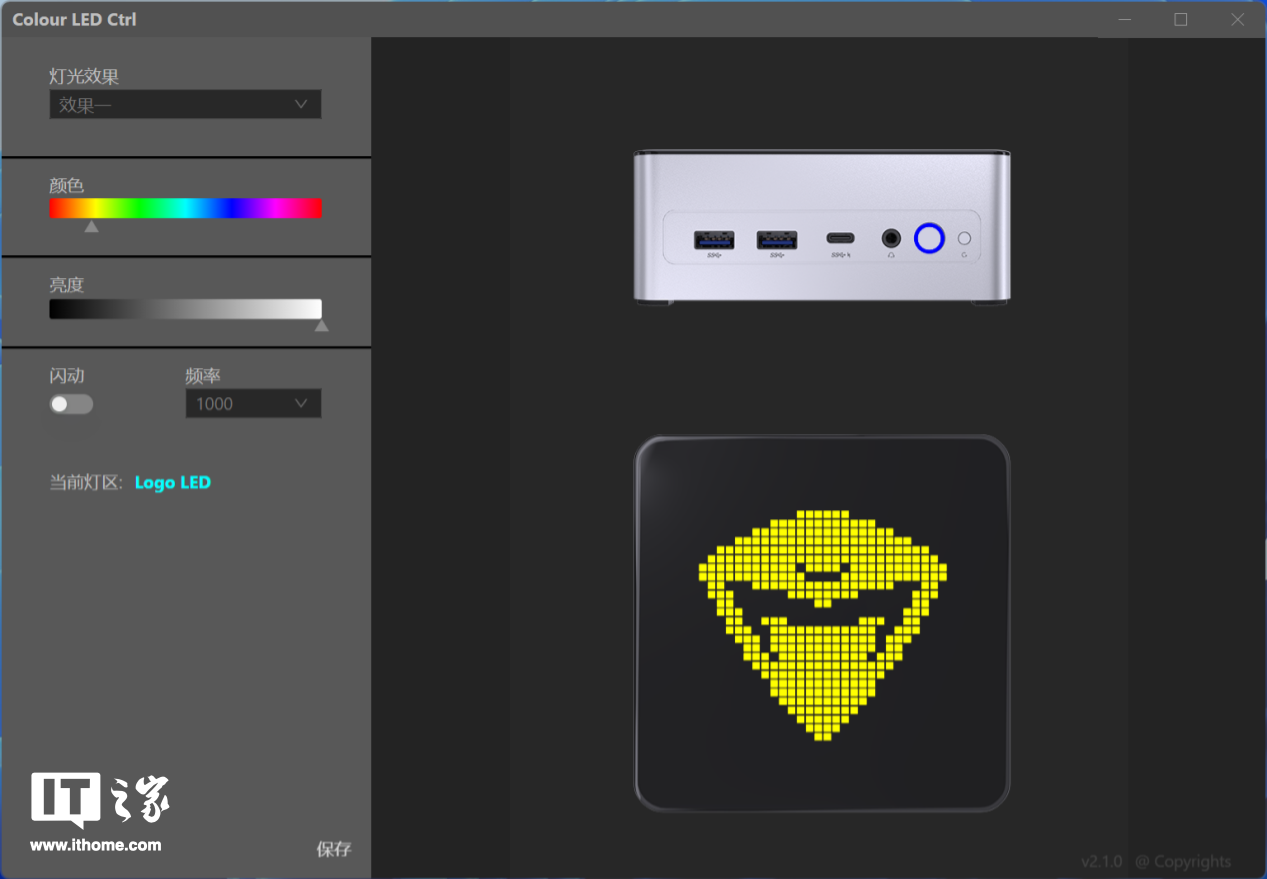
Task: Toggle the 闪动 flashing switch
Action: point(71,404)
